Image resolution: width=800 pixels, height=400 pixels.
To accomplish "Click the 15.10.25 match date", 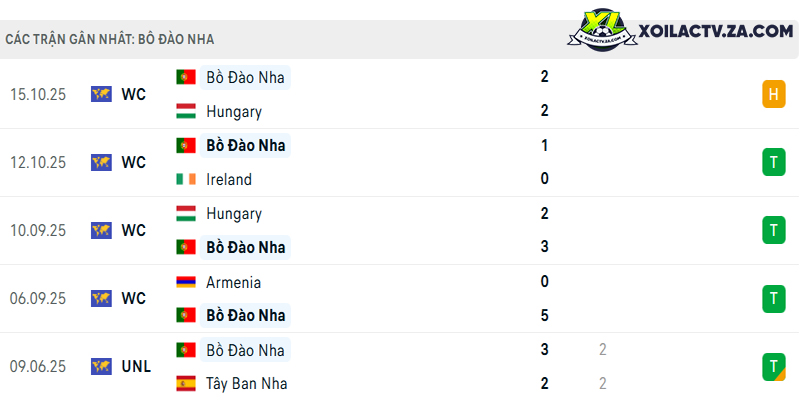I will (38, 94).
